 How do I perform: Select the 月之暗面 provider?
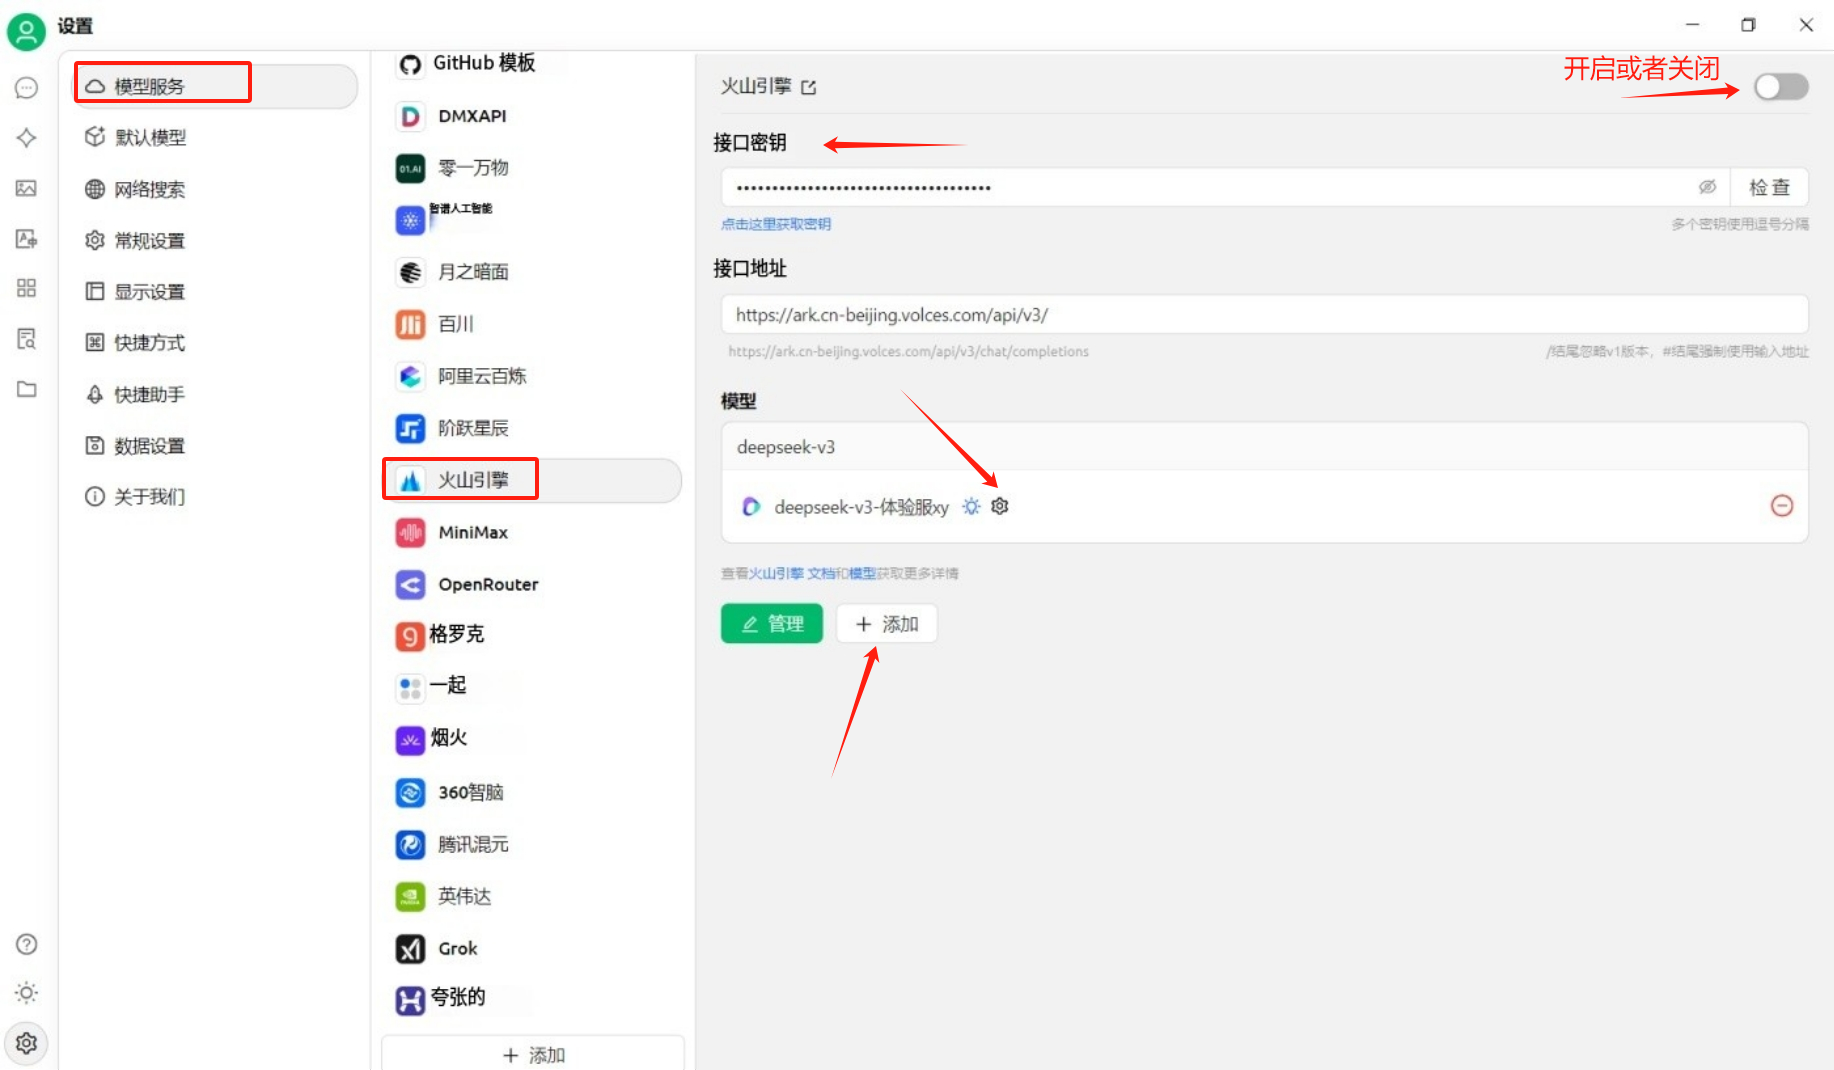click(x=532, y=272)
